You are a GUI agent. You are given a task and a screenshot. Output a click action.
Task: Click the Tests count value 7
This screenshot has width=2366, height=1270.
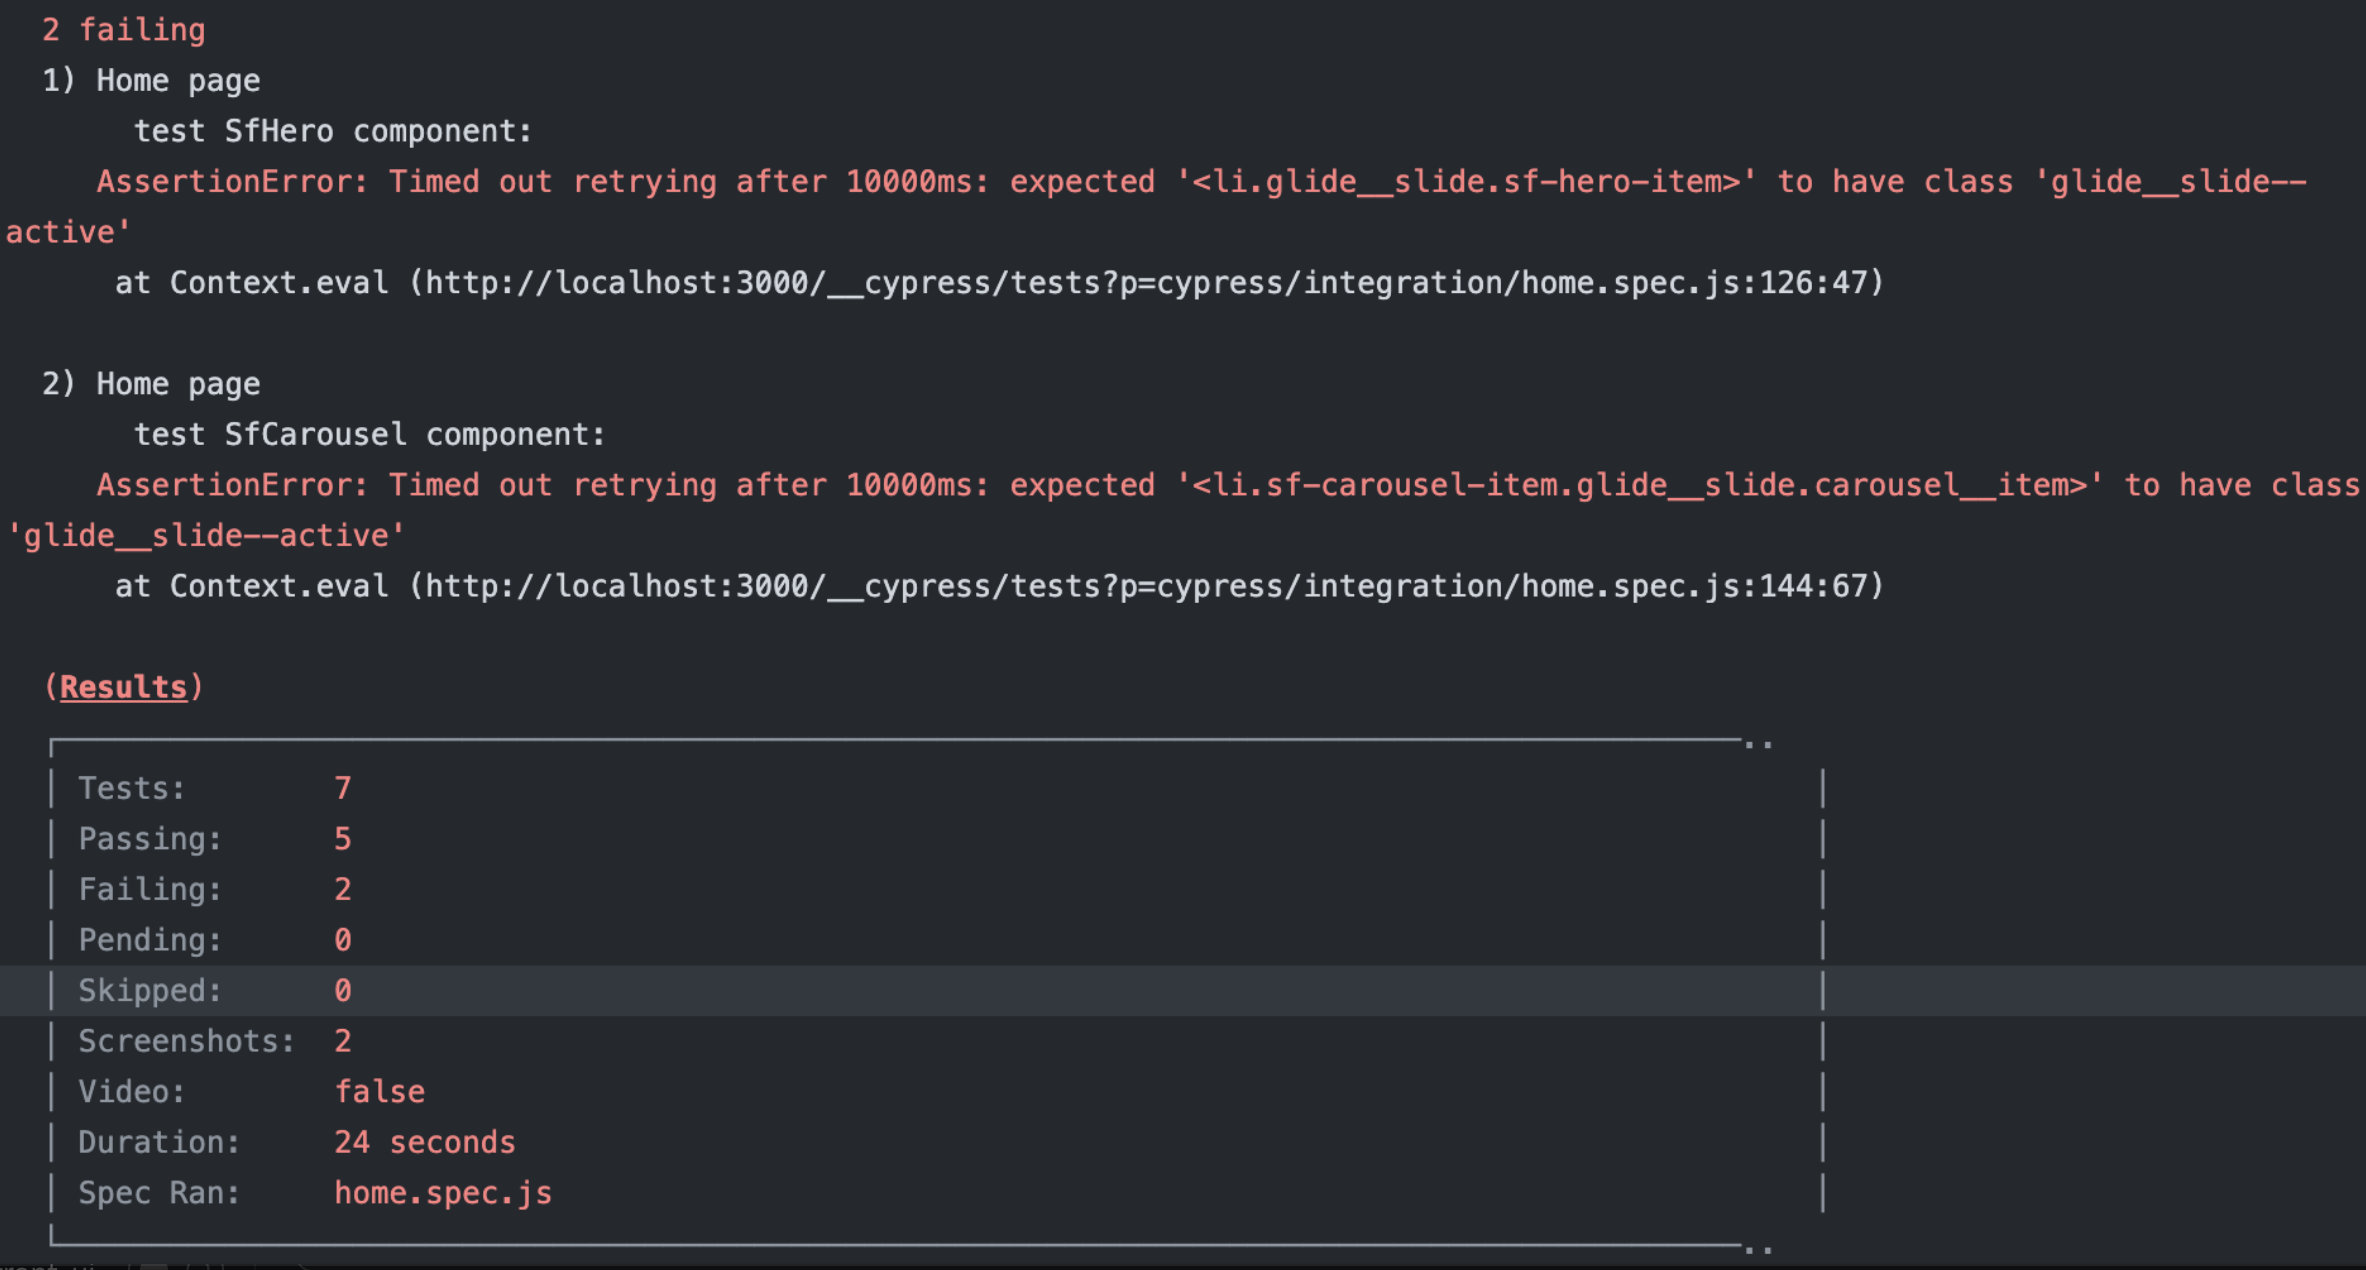pos(343,788)
